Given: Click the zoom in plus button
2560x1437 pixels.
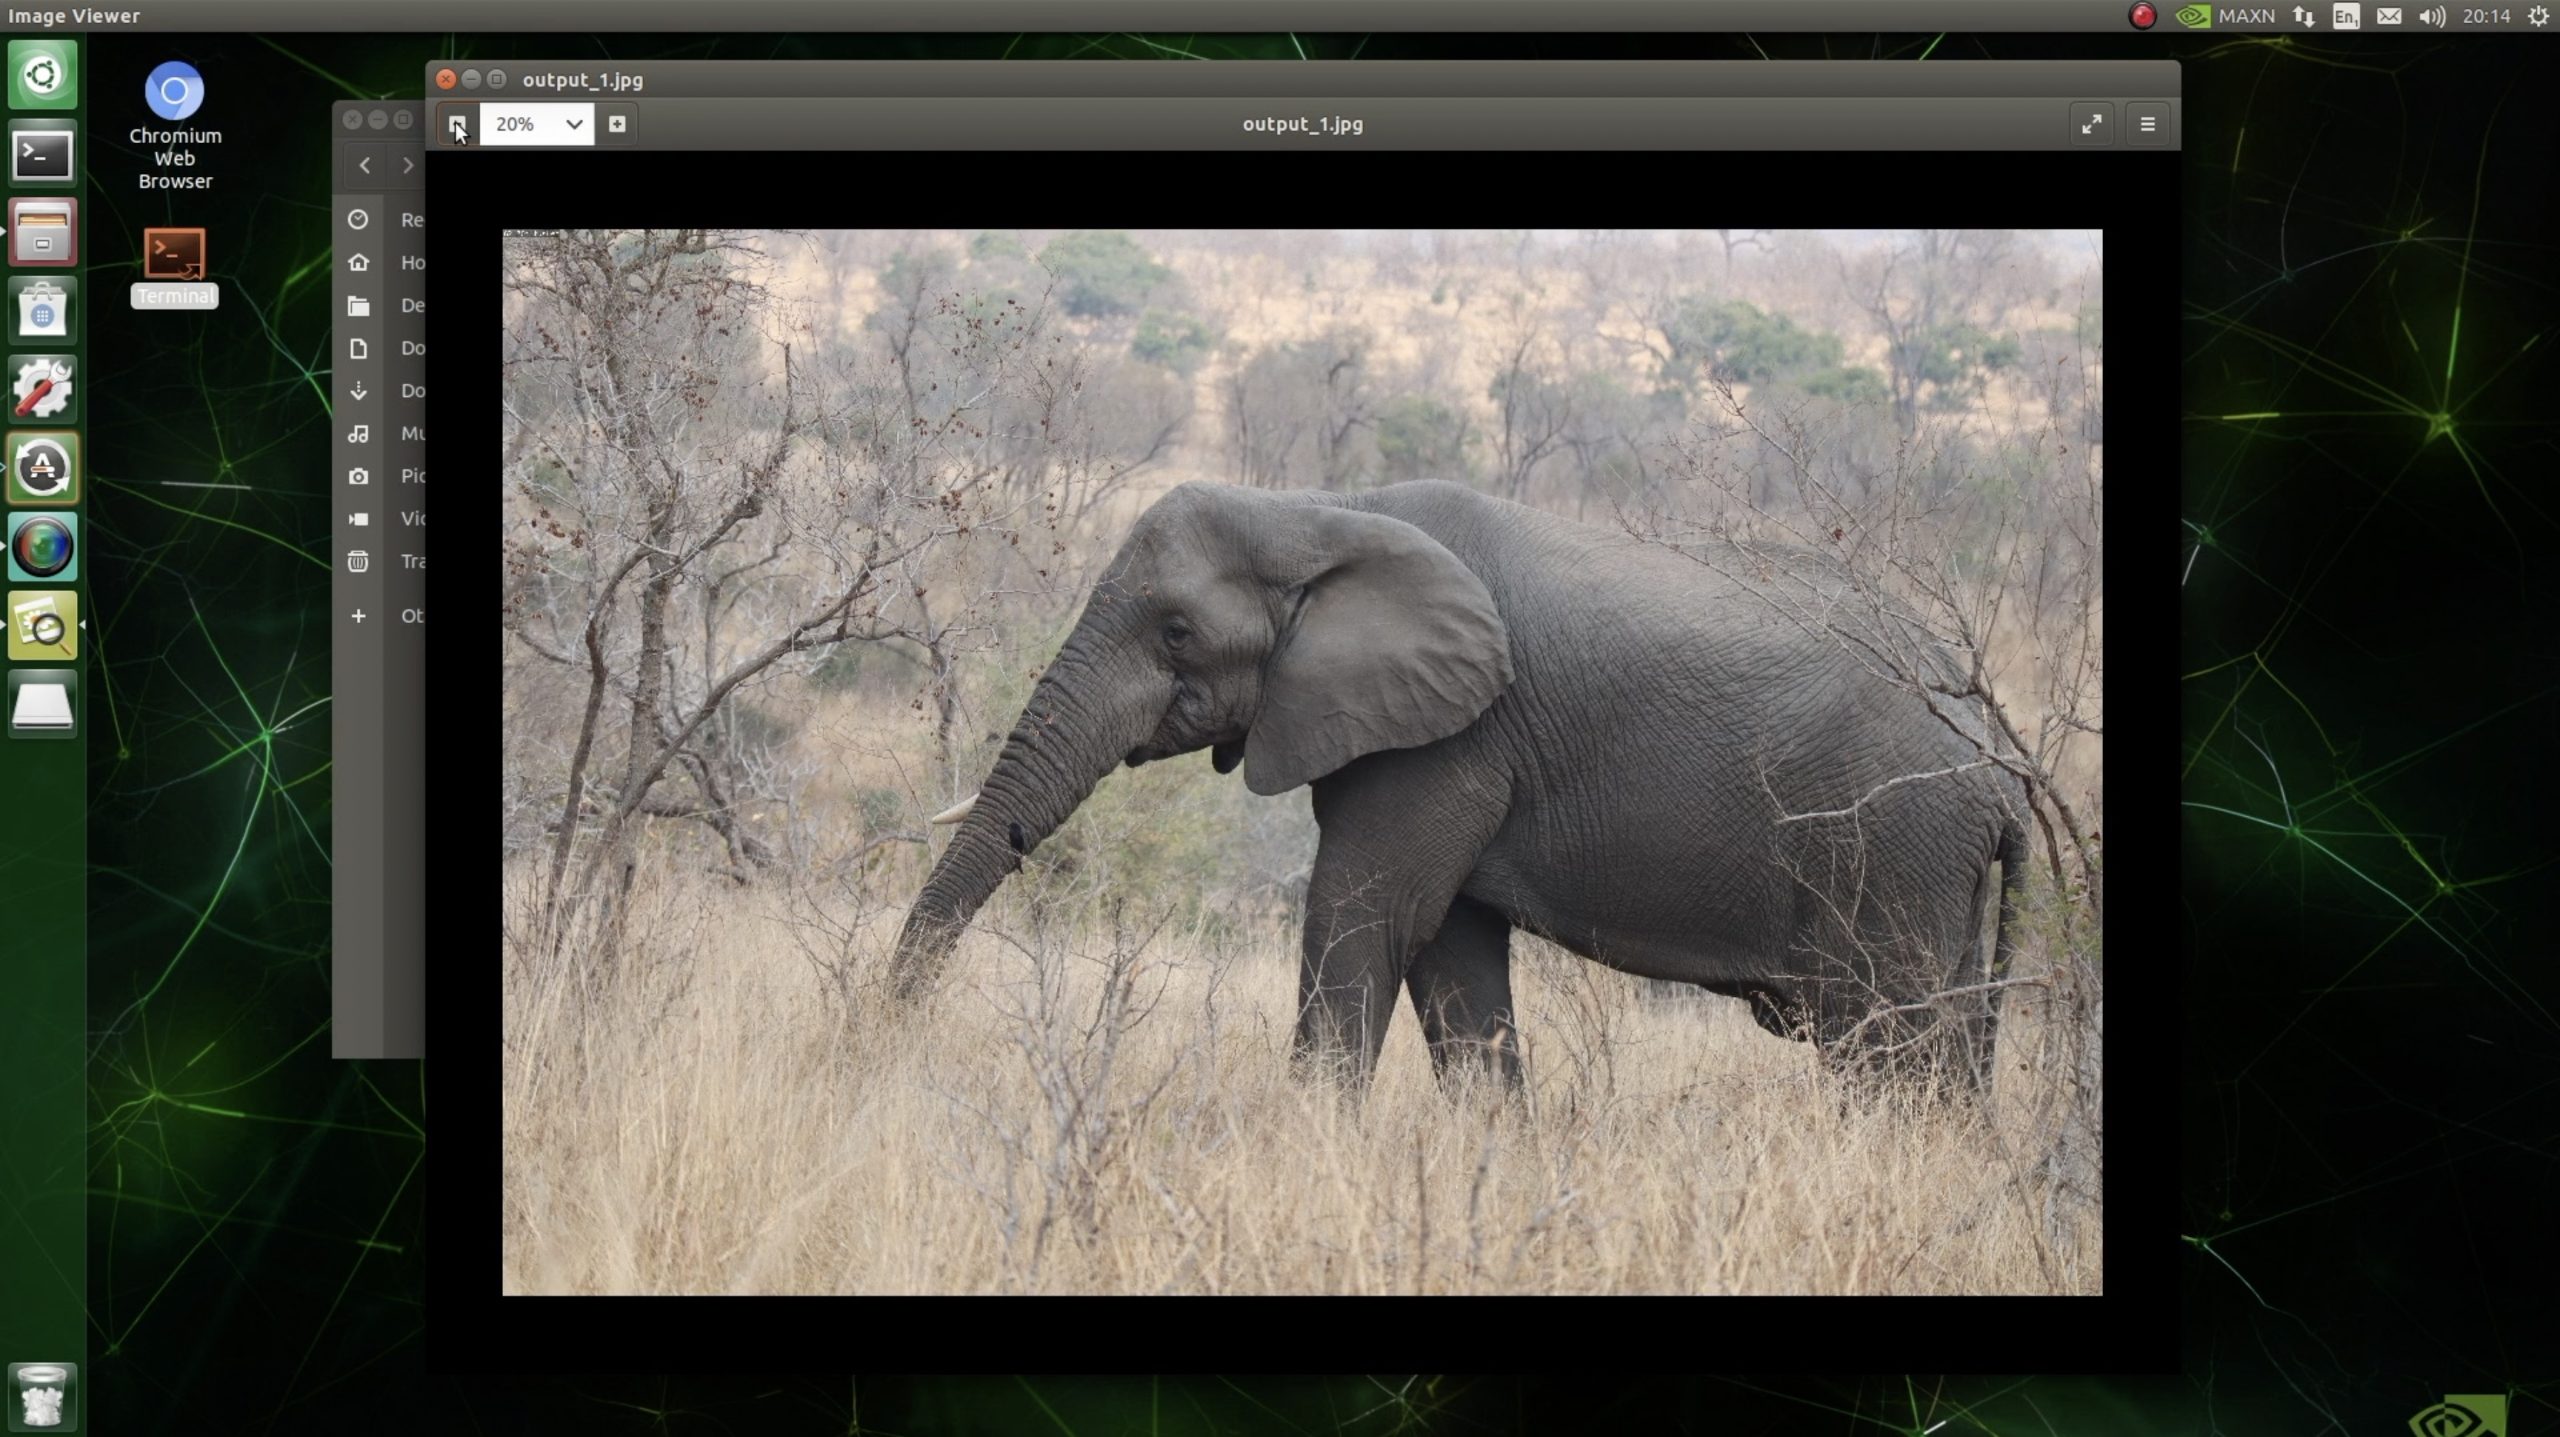Looking at the screenshot, I should (x=617, y=124).
